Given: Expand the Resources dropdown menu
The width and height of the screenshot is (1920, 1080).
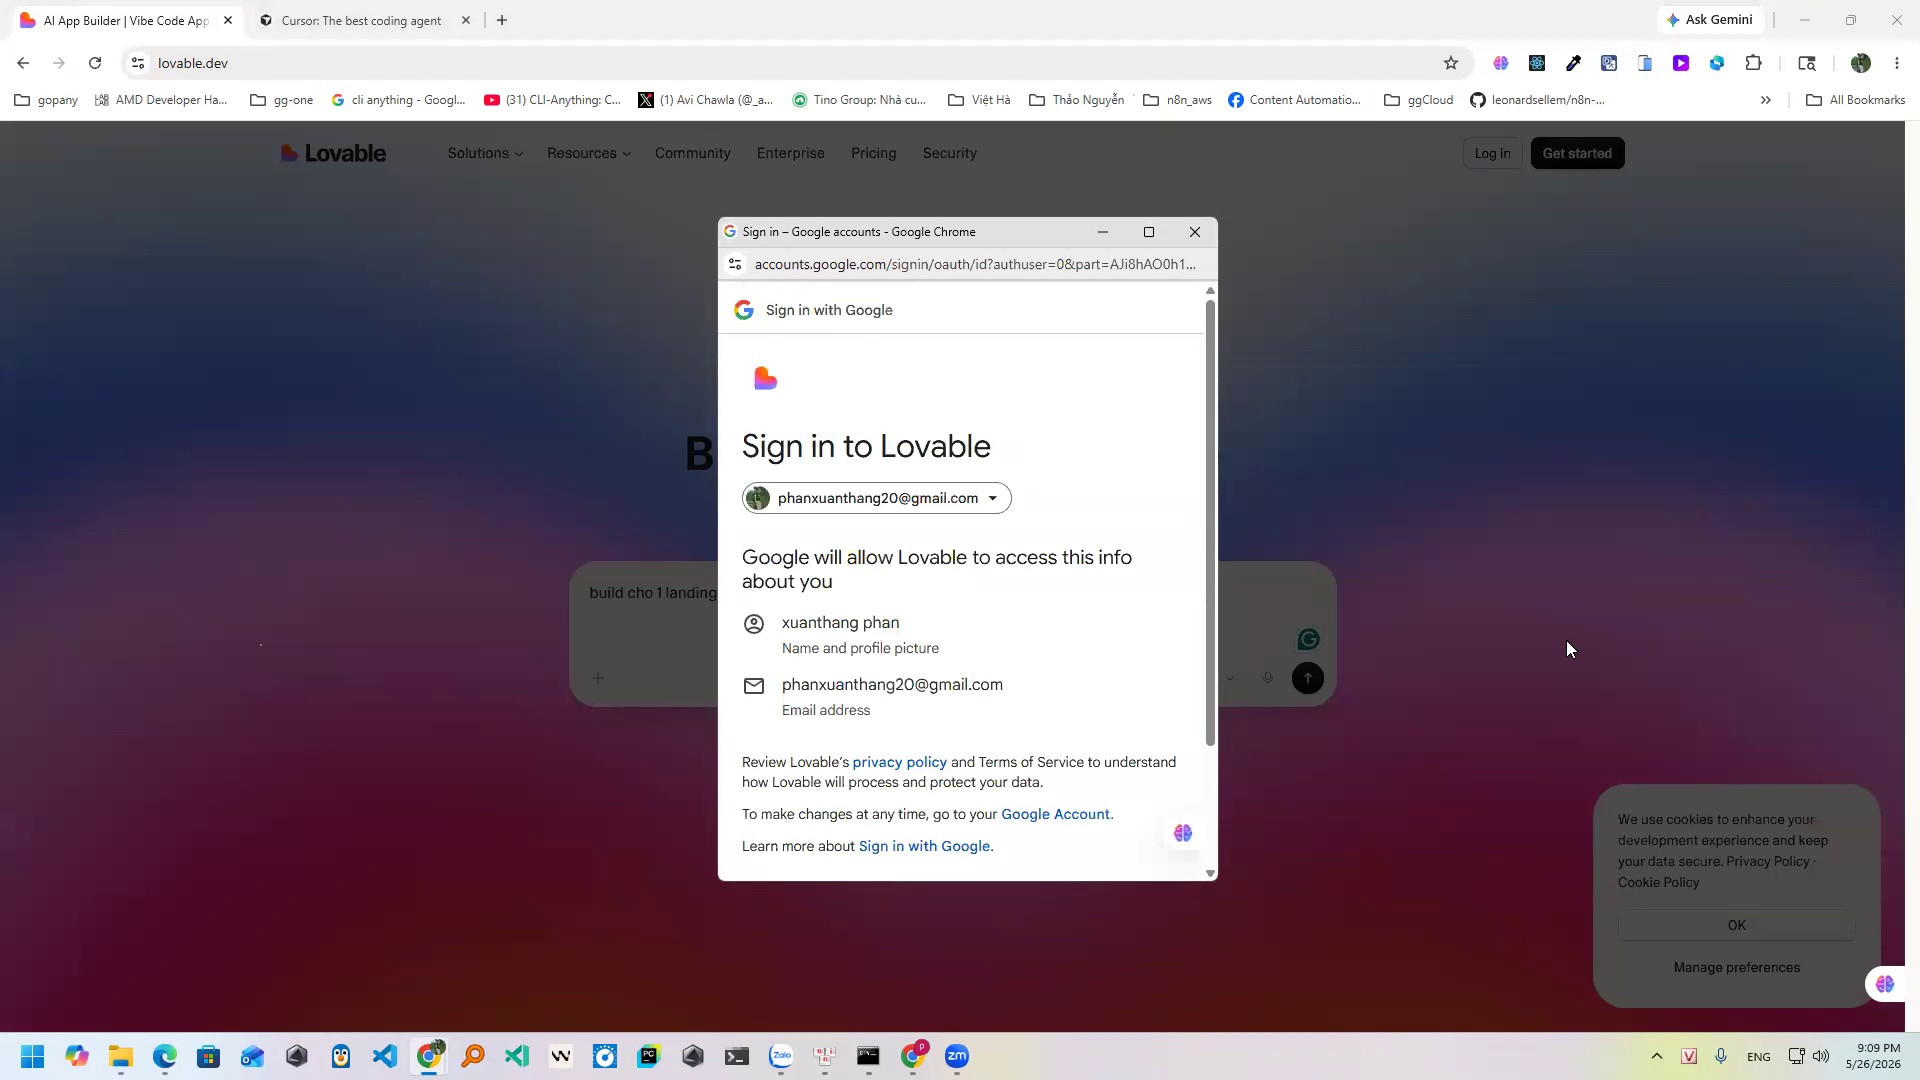Looking at the screenshot, I should [589, 153].
